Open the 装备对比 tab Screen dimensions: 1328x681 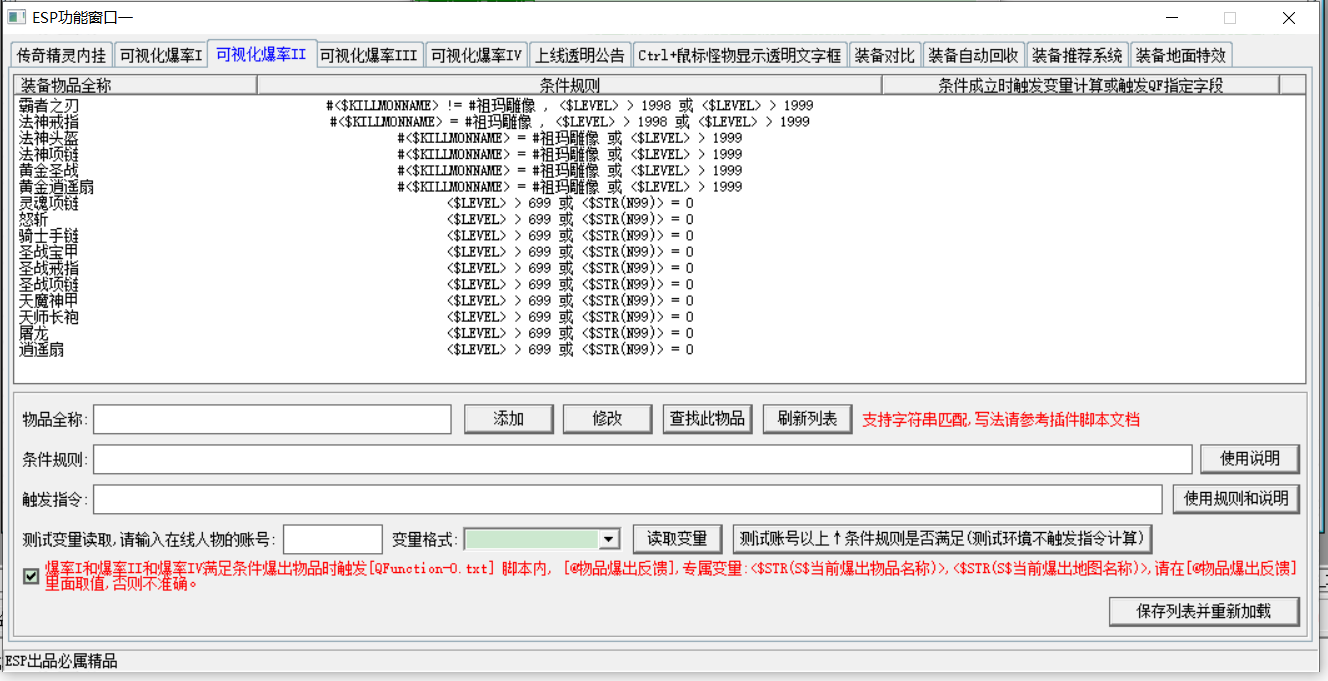click(x=884, y=55)
